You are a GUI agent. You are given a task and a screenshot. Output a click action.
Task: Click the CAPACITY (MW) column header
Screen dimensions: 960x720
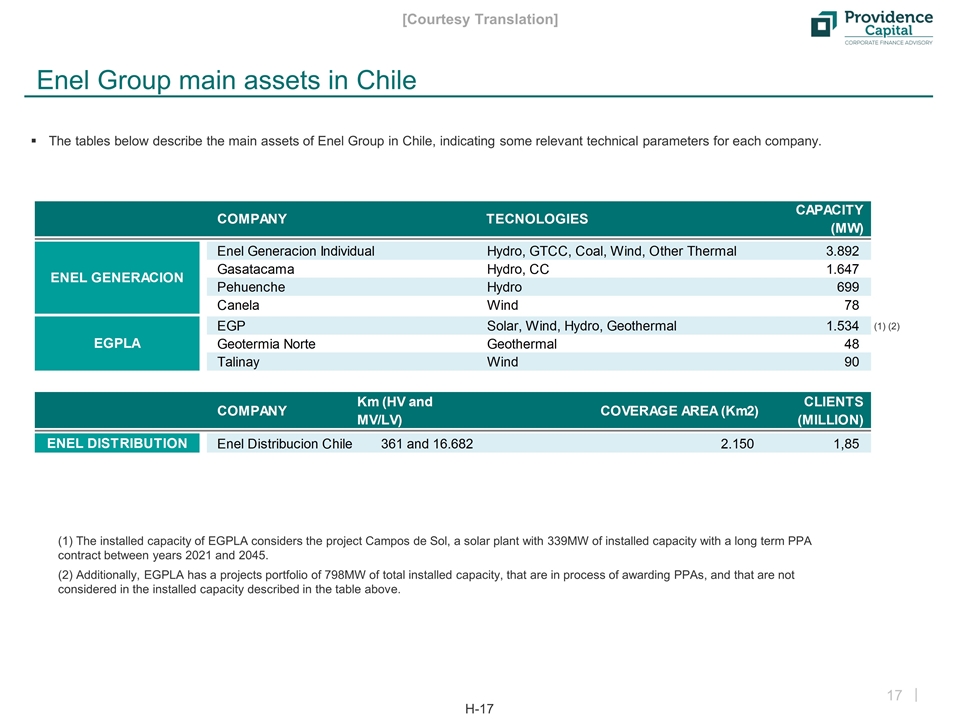pos(829,218)
